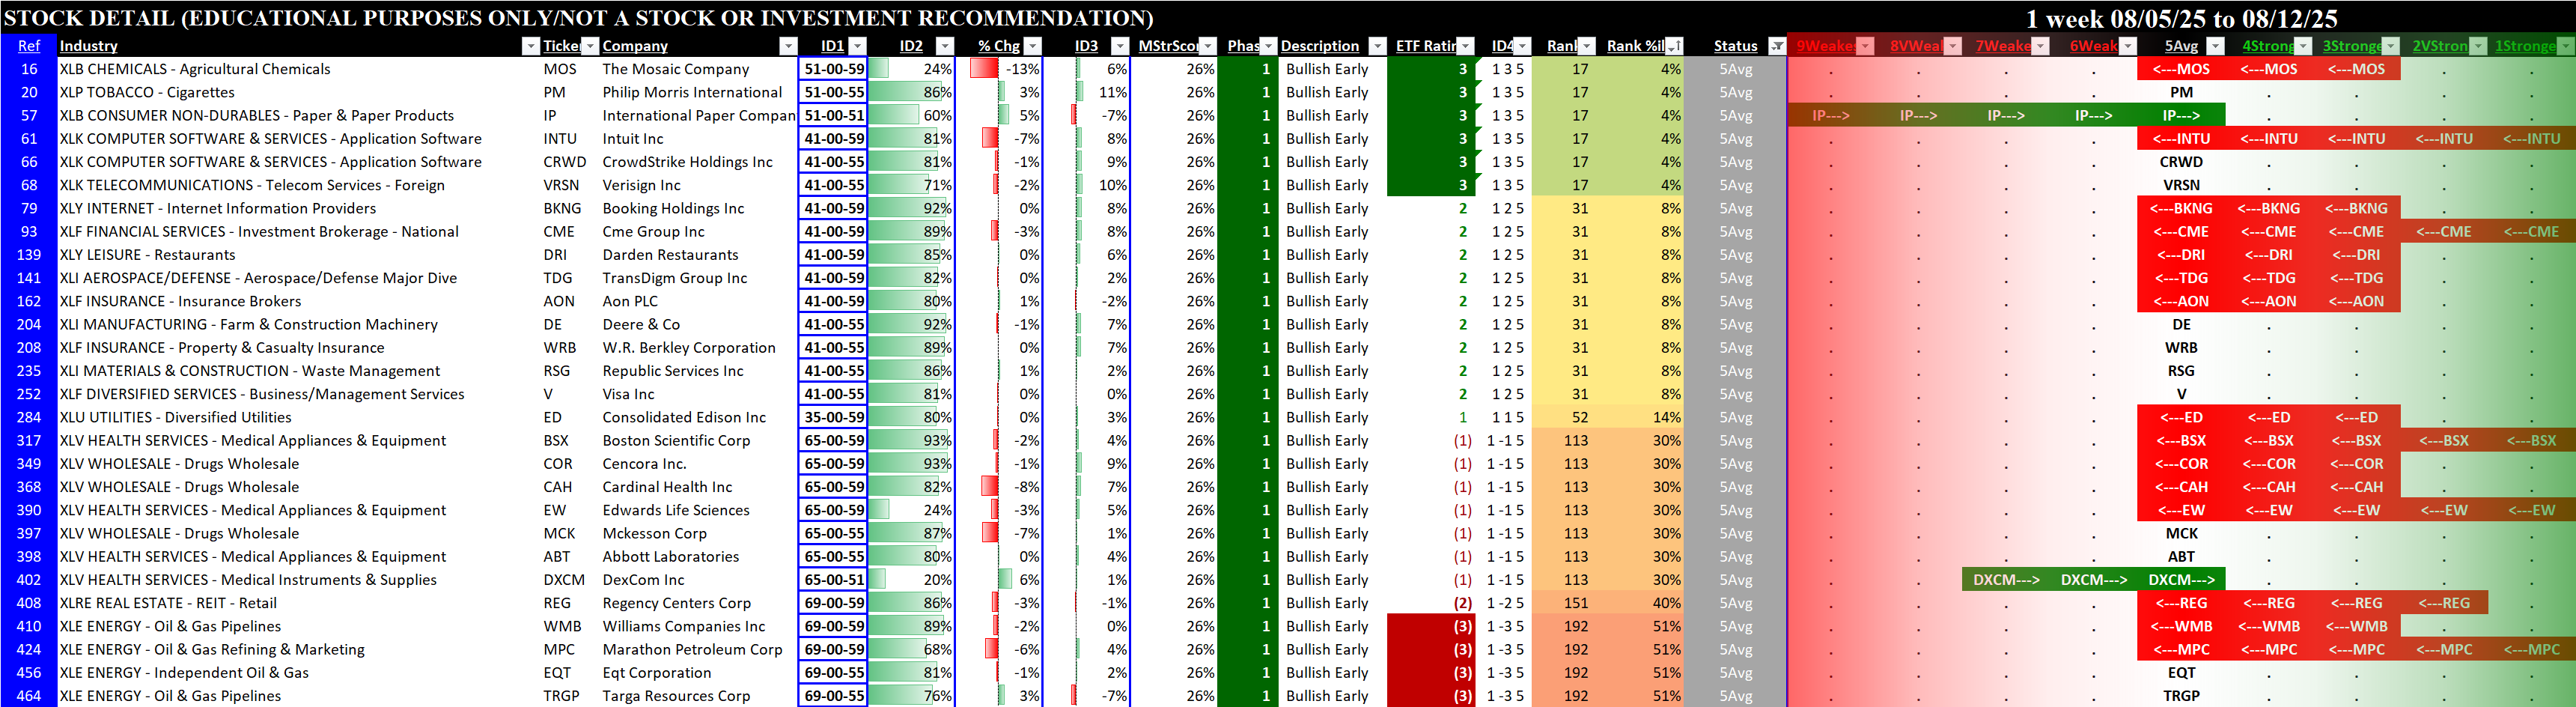This screenshot has height=707, width=2576.
Task: Select Ticker column cell 'DXCM'
Action: (570, 580)
